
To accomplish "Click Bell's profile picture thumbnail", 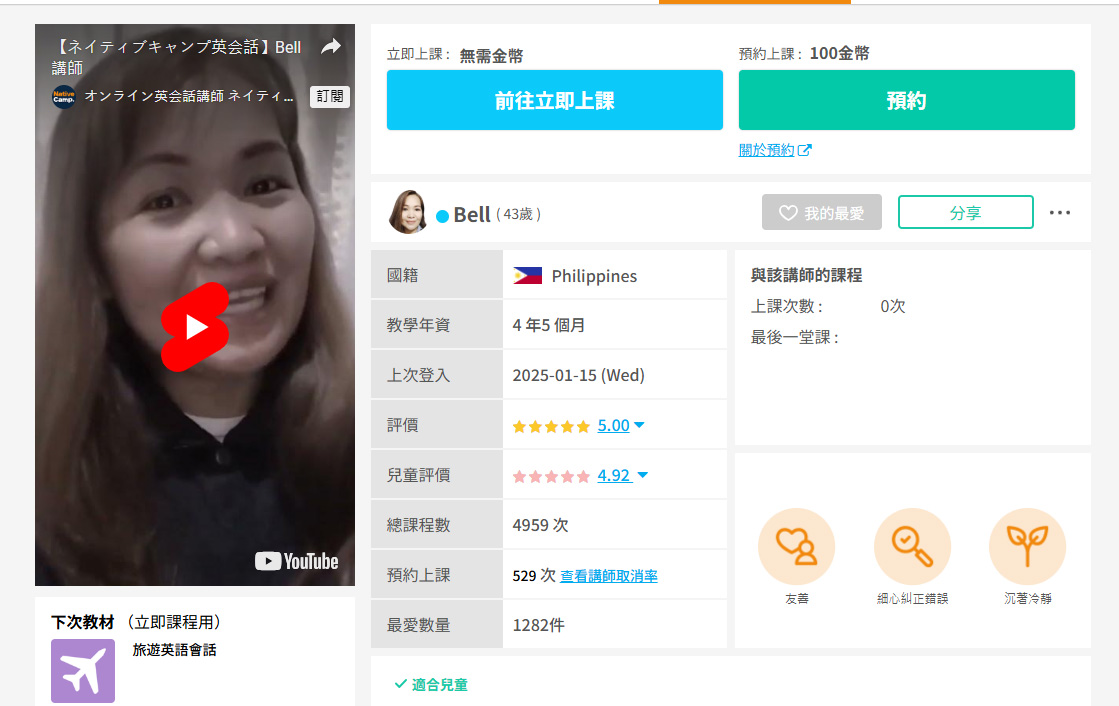I will [x=408, y=212].
